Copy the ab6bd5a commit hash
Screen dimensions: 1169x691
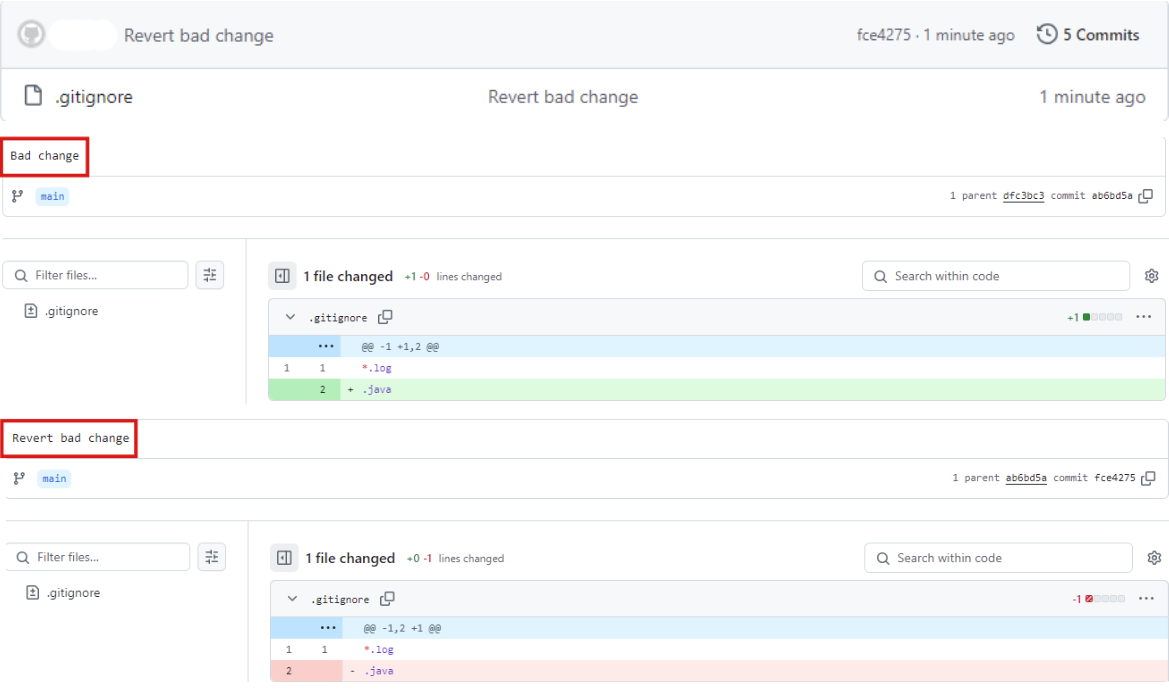coord(1146,196)
